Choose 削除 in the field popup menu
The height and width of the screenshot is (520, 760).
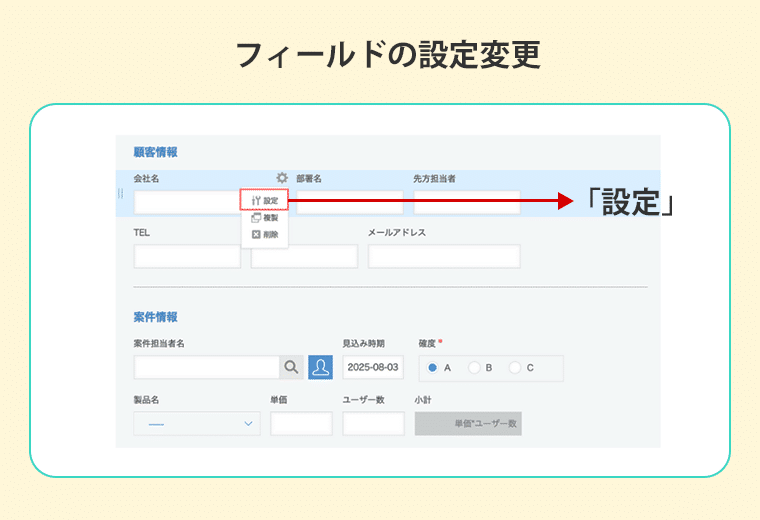(x=265, y=235)
